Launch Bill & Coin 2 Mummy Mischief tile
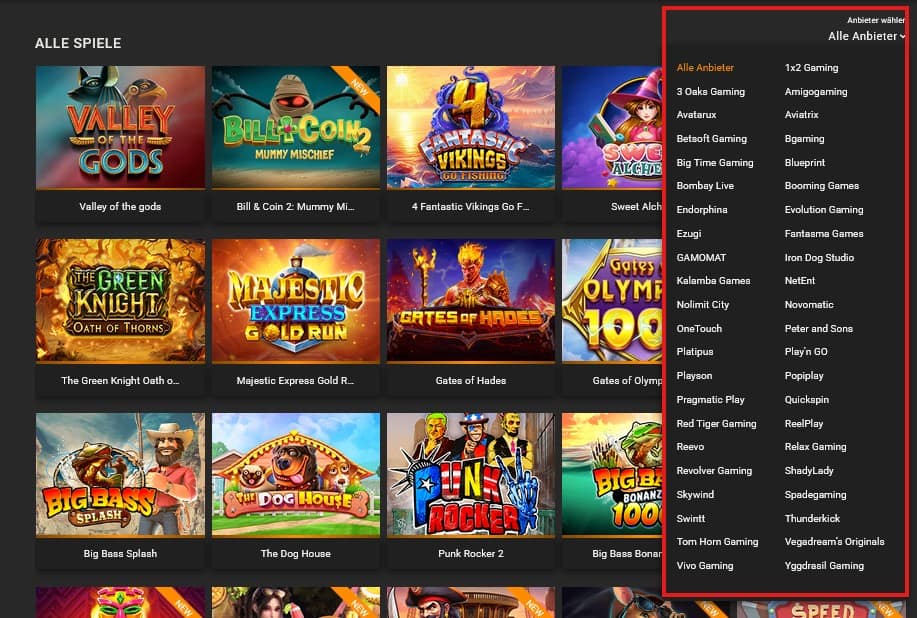The image size is (917, 618). 295,127
